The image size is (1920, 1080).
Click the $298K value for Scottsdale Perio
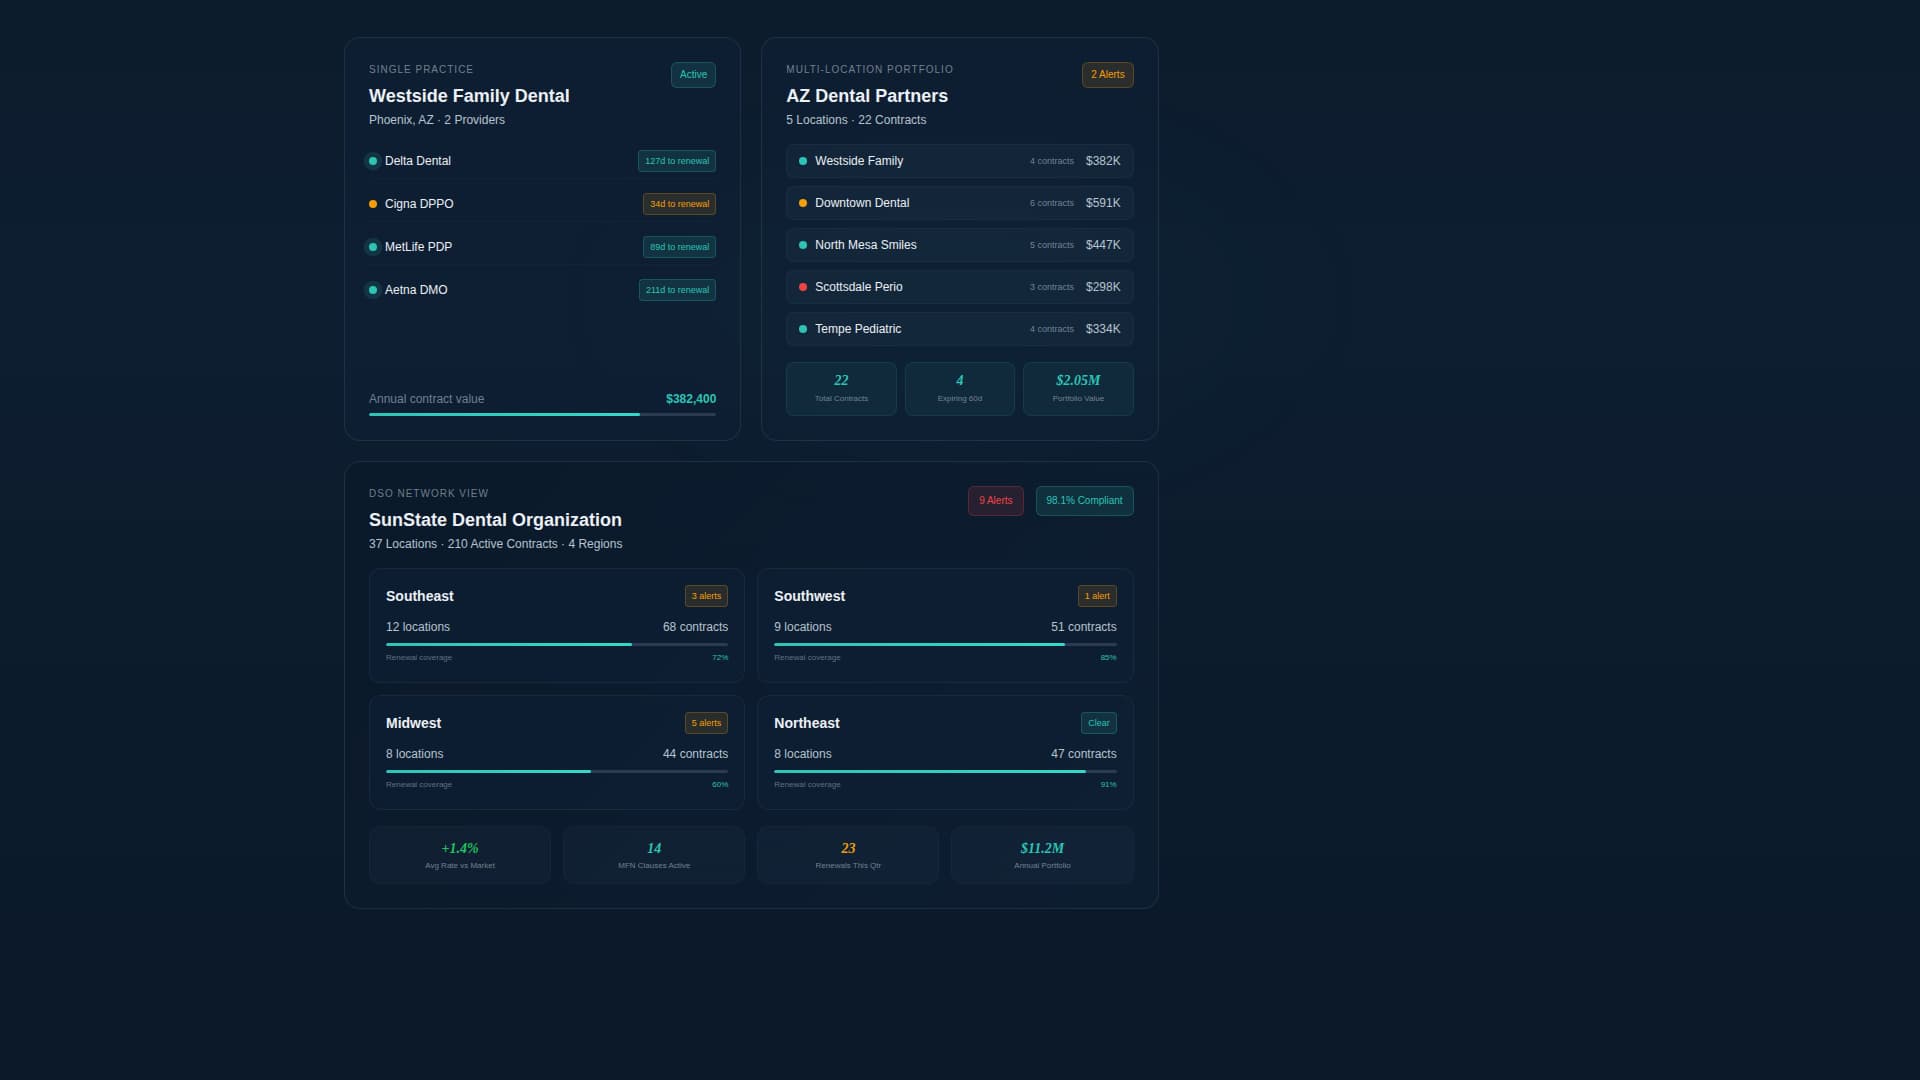coord(1103,287)
